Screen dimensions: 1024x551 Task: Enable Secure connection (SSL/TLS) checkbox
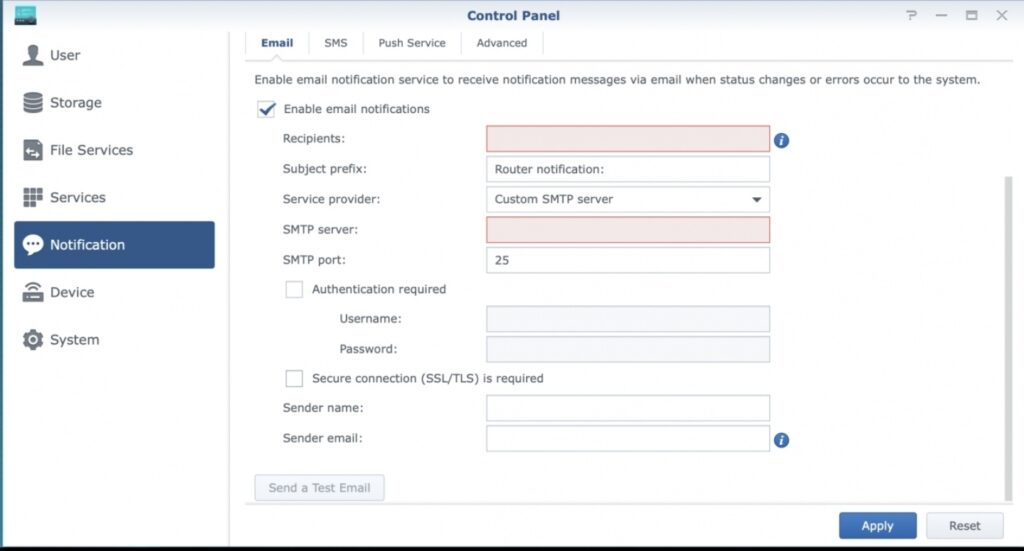(x=294, y=378)
